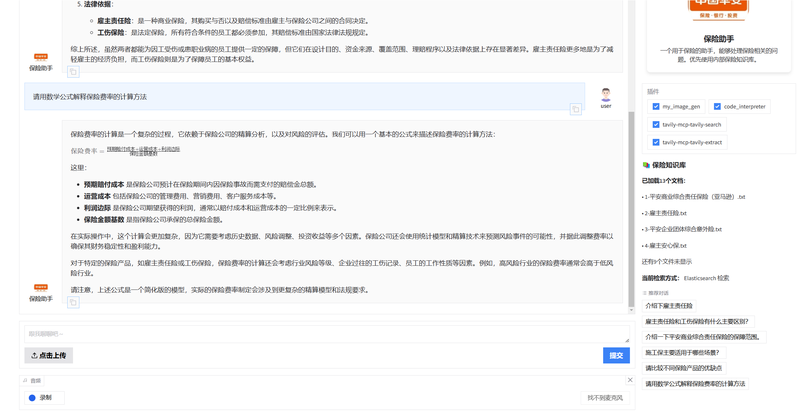Toggle the my_image_gen plugin checkbox
Image resolution: width=800 pixels, height=414 pixels.
click(656, 106)
